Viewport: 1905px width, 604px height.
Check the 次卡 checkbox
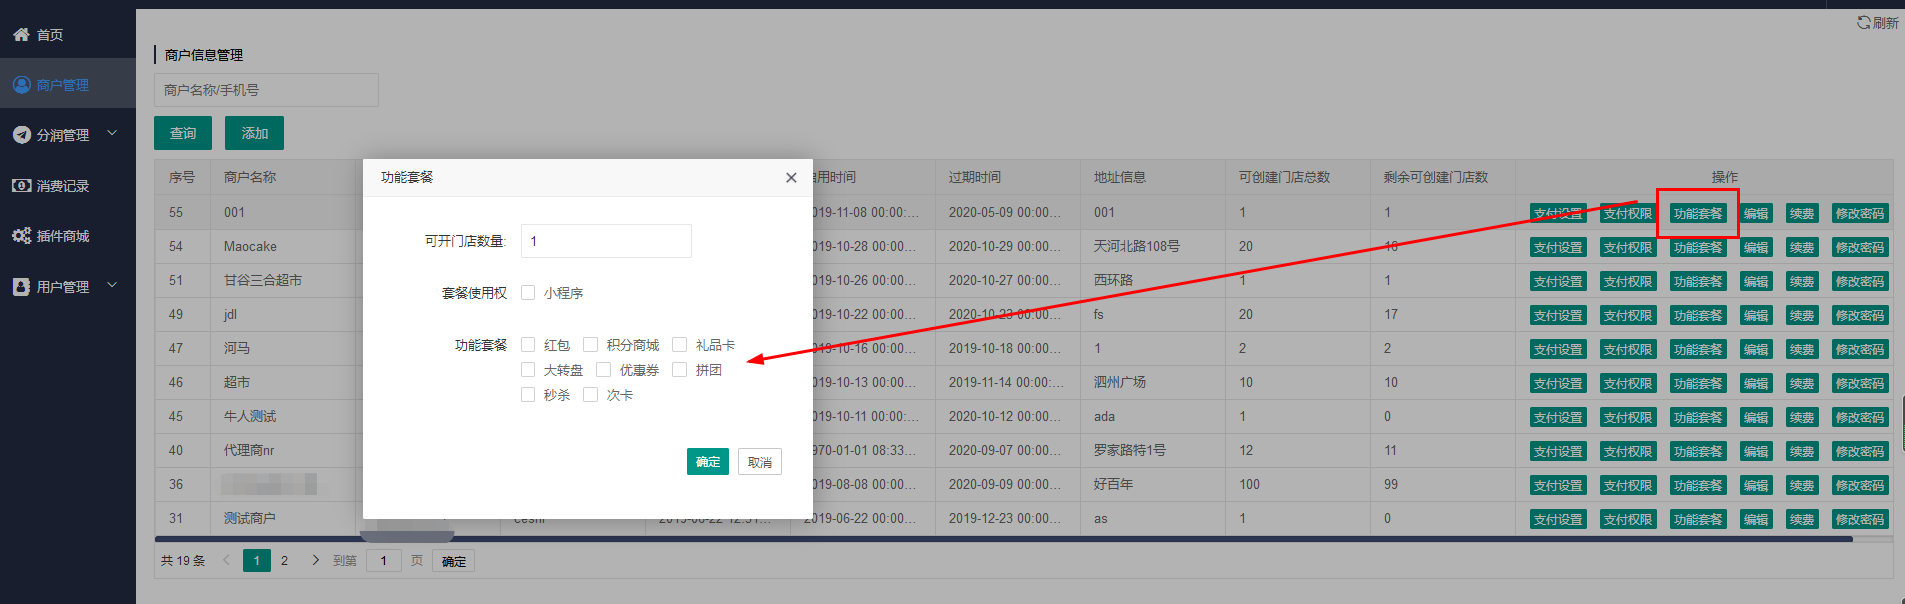pos(591,395)
